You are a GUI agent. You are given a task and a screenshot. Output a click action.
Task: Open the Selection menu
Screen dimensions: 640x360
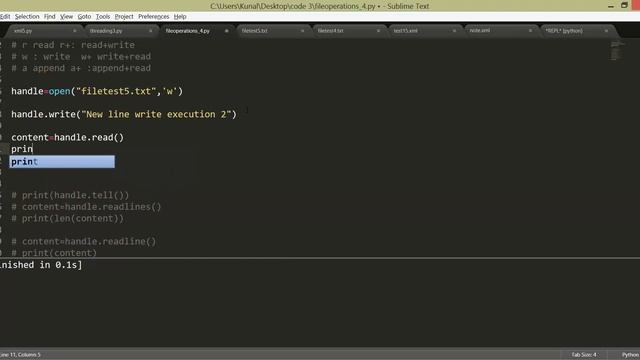(27, 17)
